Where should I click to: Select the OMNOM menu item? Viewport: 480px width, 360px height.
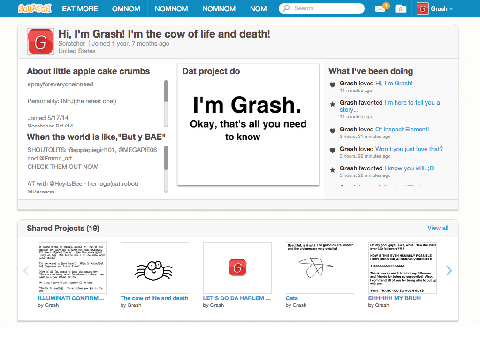tap(126, 9)
